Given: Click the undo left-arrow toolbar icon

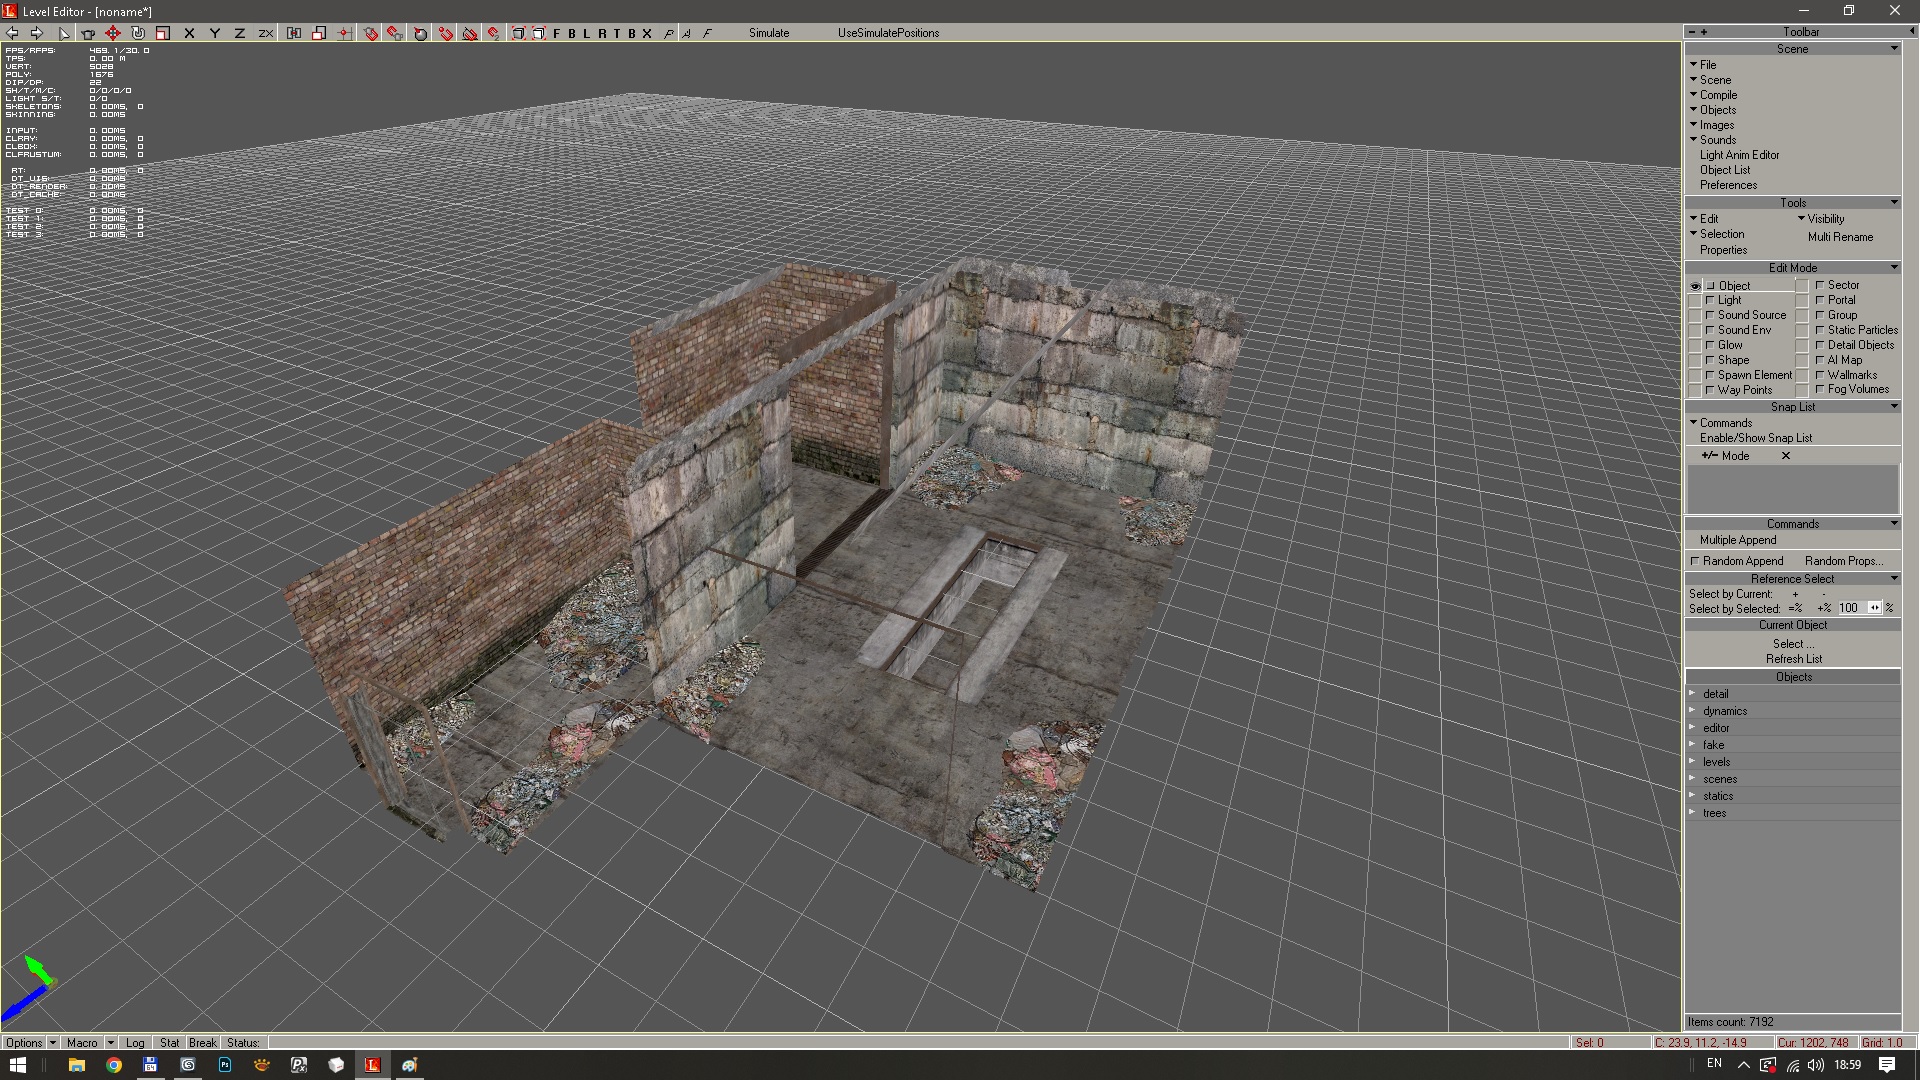Looking at the screenshot, I should (12, 33).
